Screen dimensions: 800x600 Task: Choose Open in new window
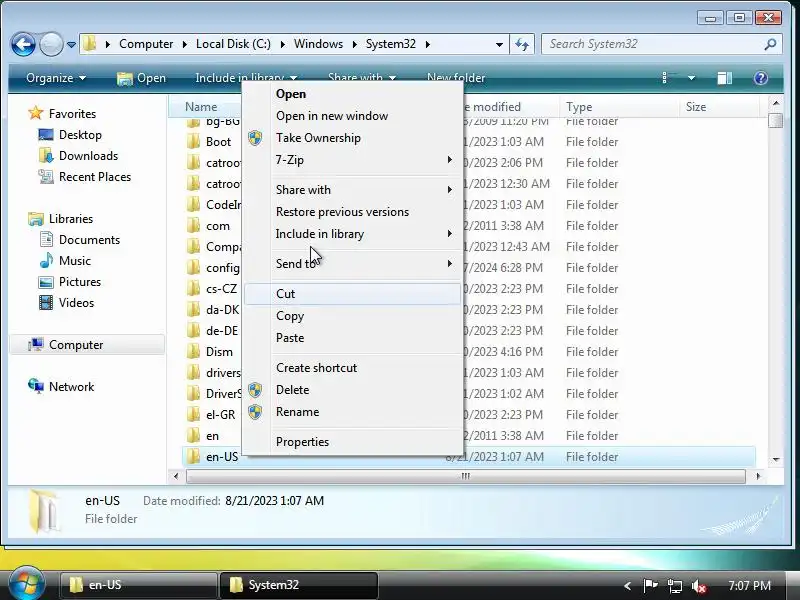[x=352, y=116]
